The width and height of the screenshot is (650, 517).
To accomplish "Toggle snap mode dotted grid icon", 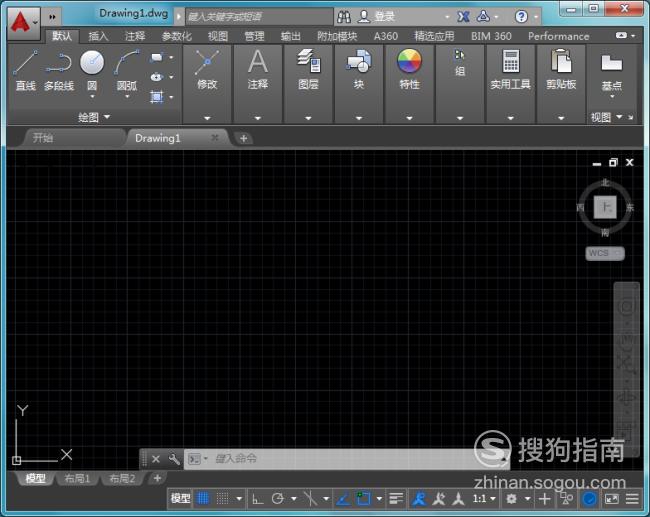I will [223, 498].
